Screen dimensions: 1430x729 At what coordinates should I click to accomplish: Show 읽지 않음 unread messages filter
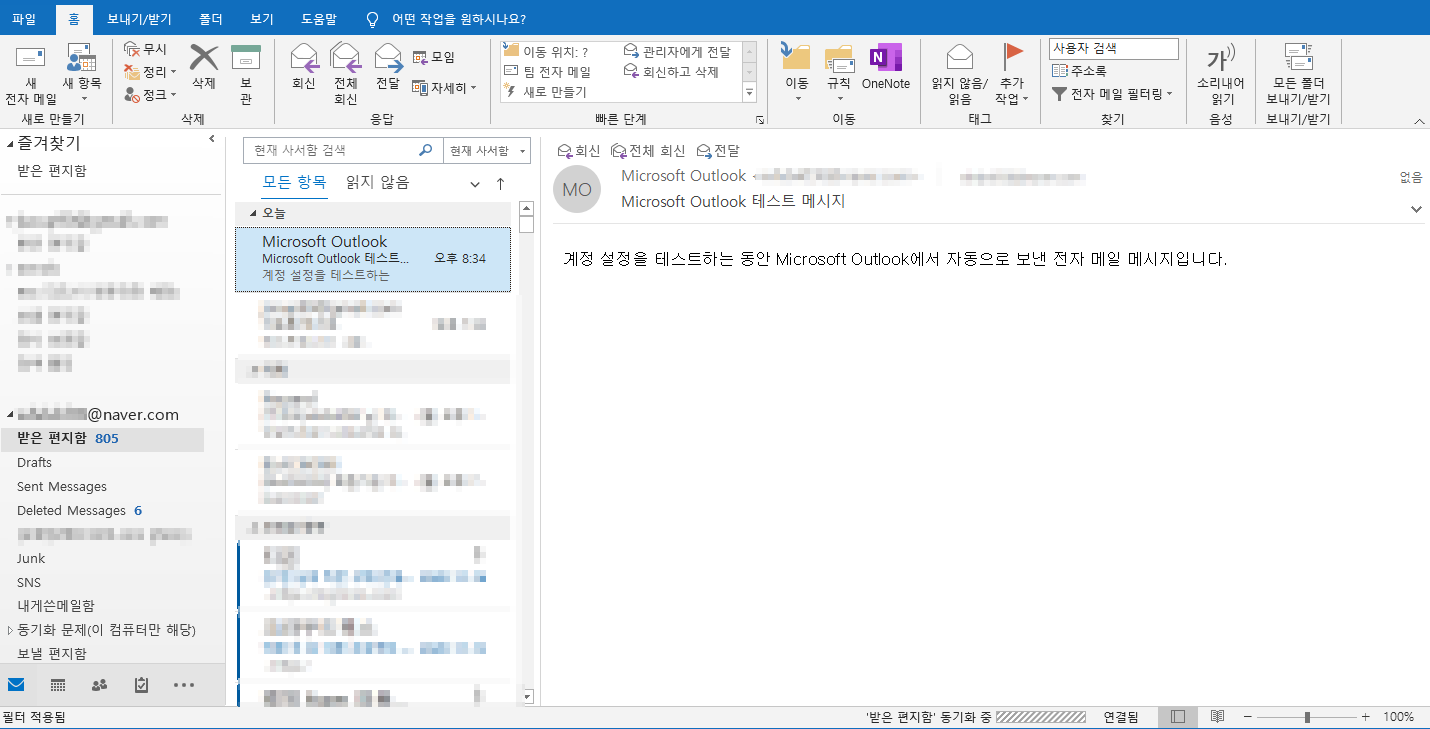[x=377, y=182]
